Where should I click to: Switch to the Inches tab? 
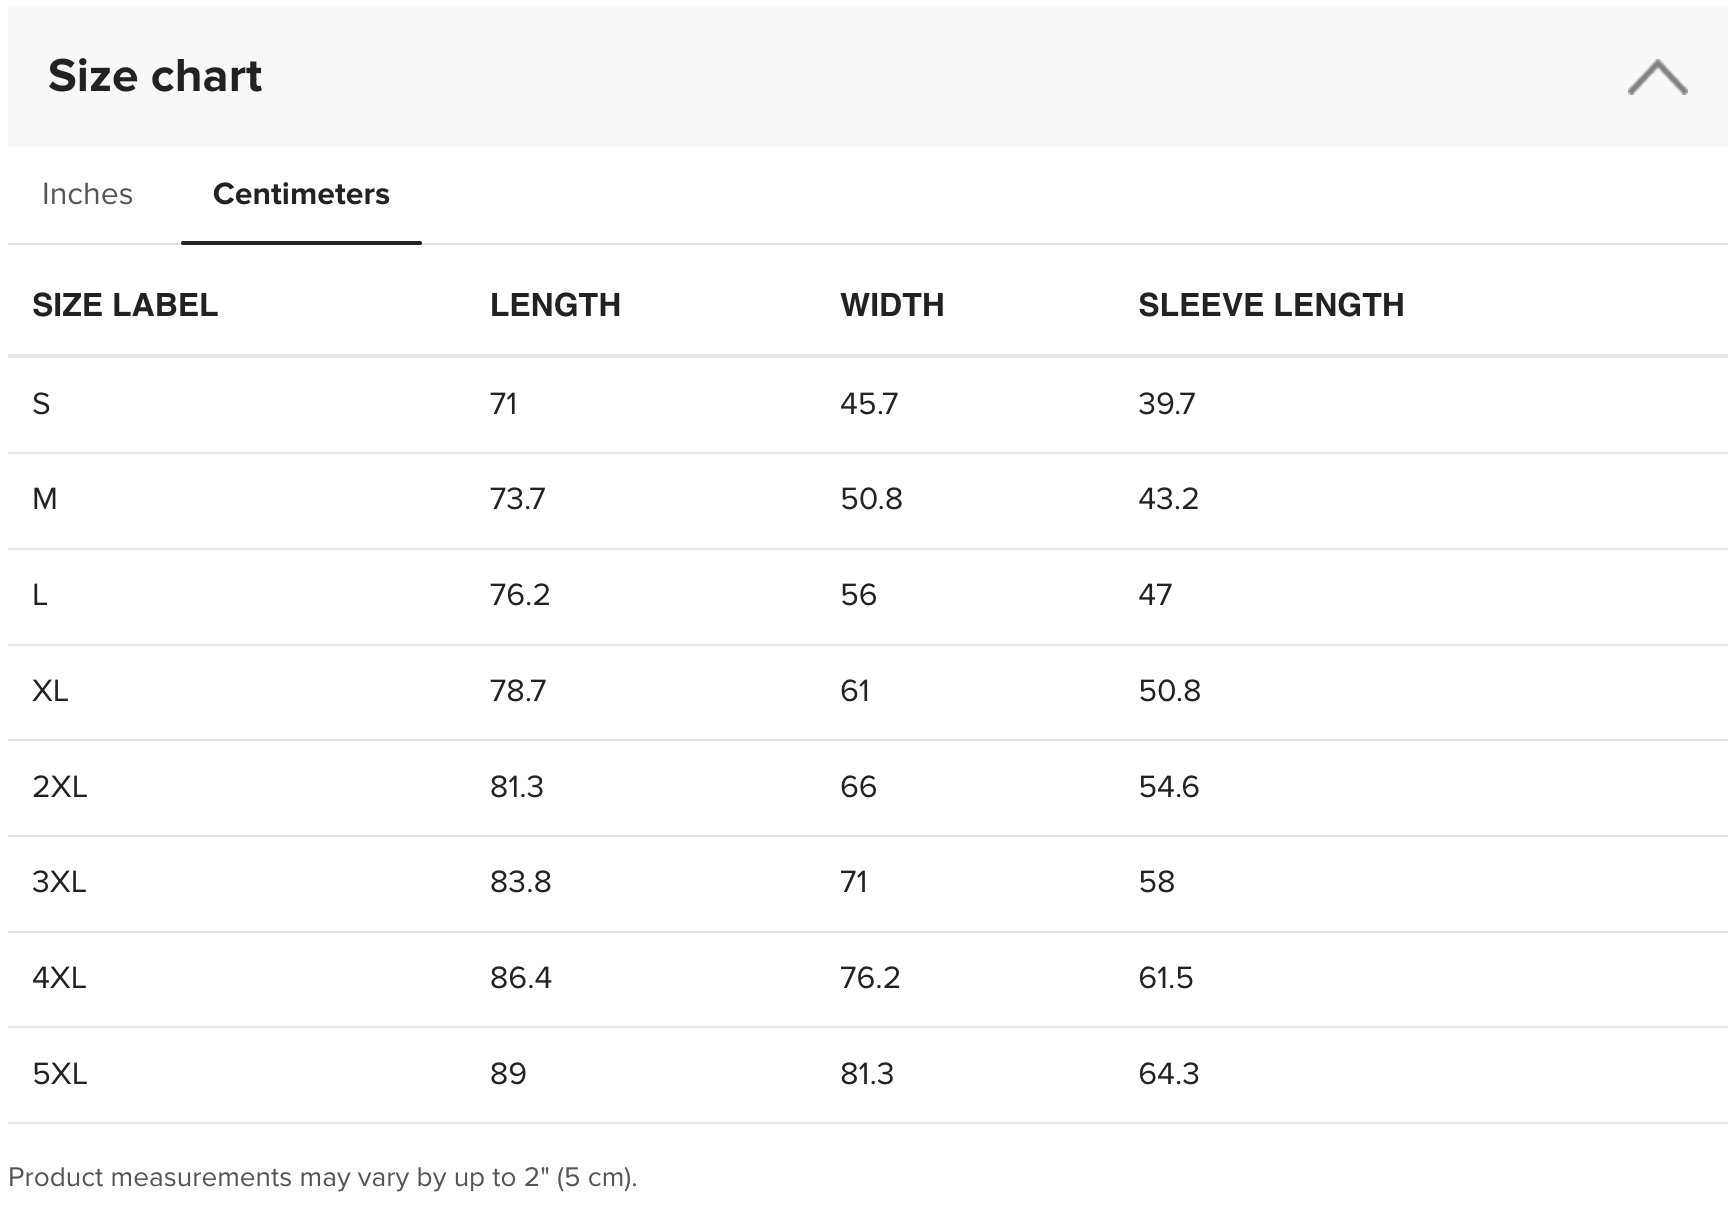[87, 194]
